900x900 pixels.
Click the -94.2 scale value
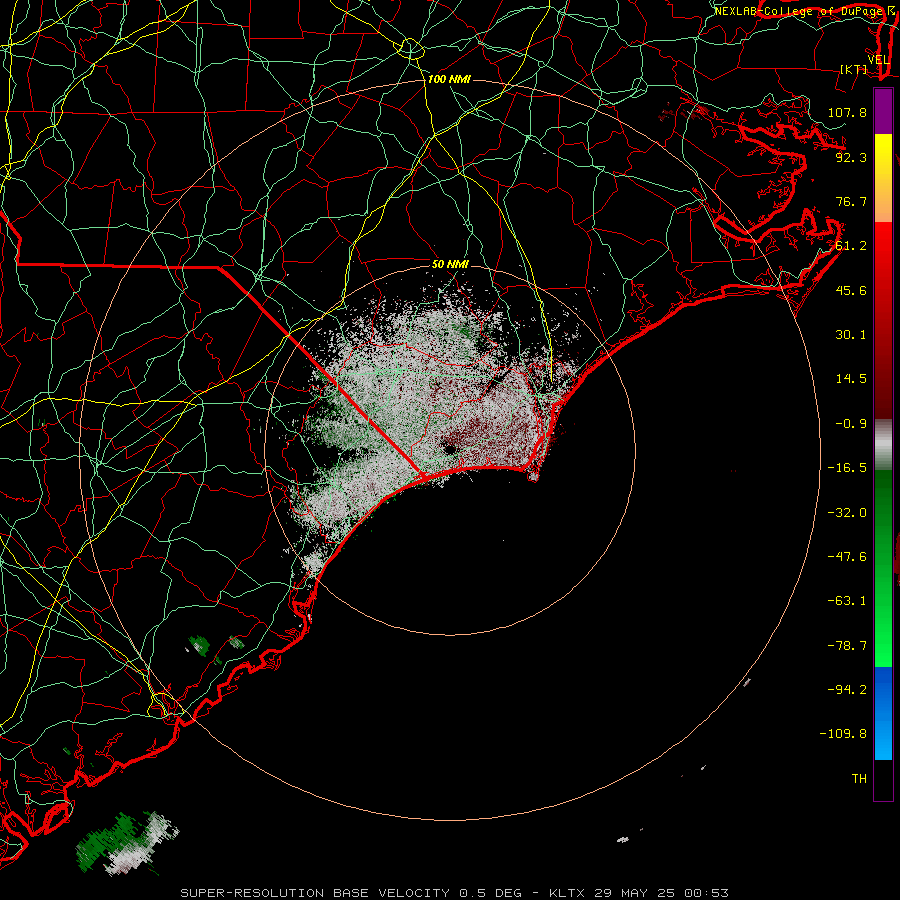click(x=847, y=689)
